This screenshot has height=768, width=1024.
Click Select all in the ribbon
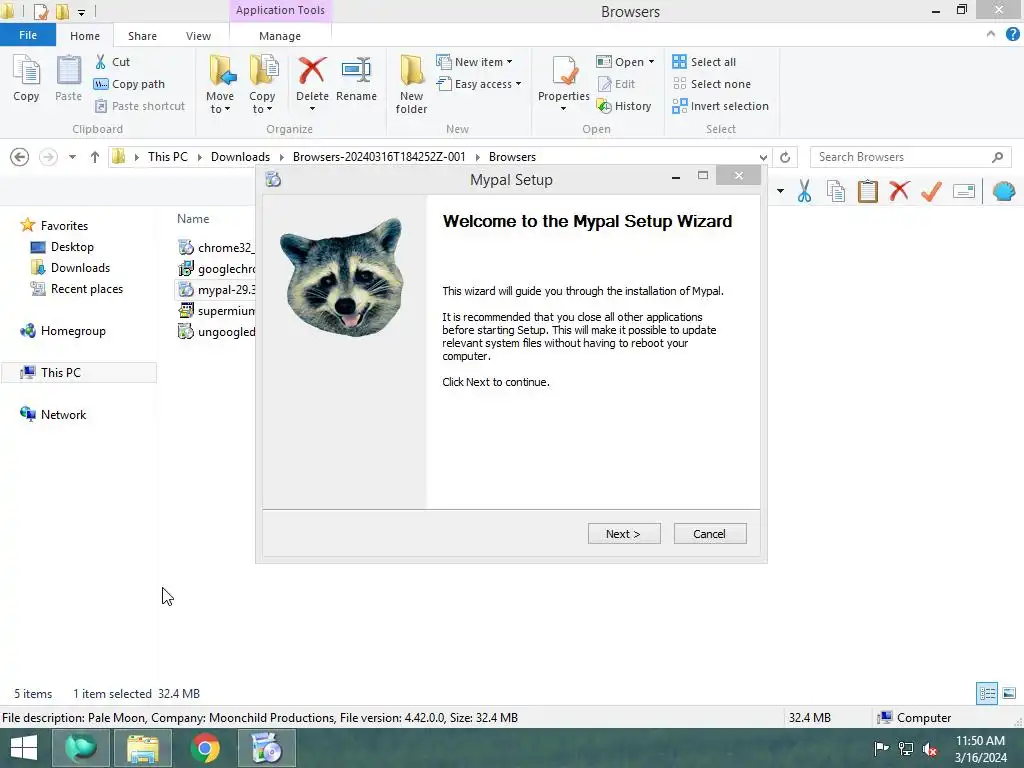[704, 62]
